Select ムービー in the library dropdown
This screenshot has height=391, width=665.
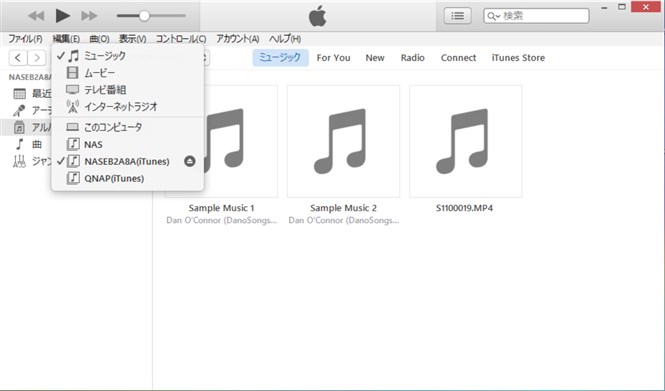(127, 73)
